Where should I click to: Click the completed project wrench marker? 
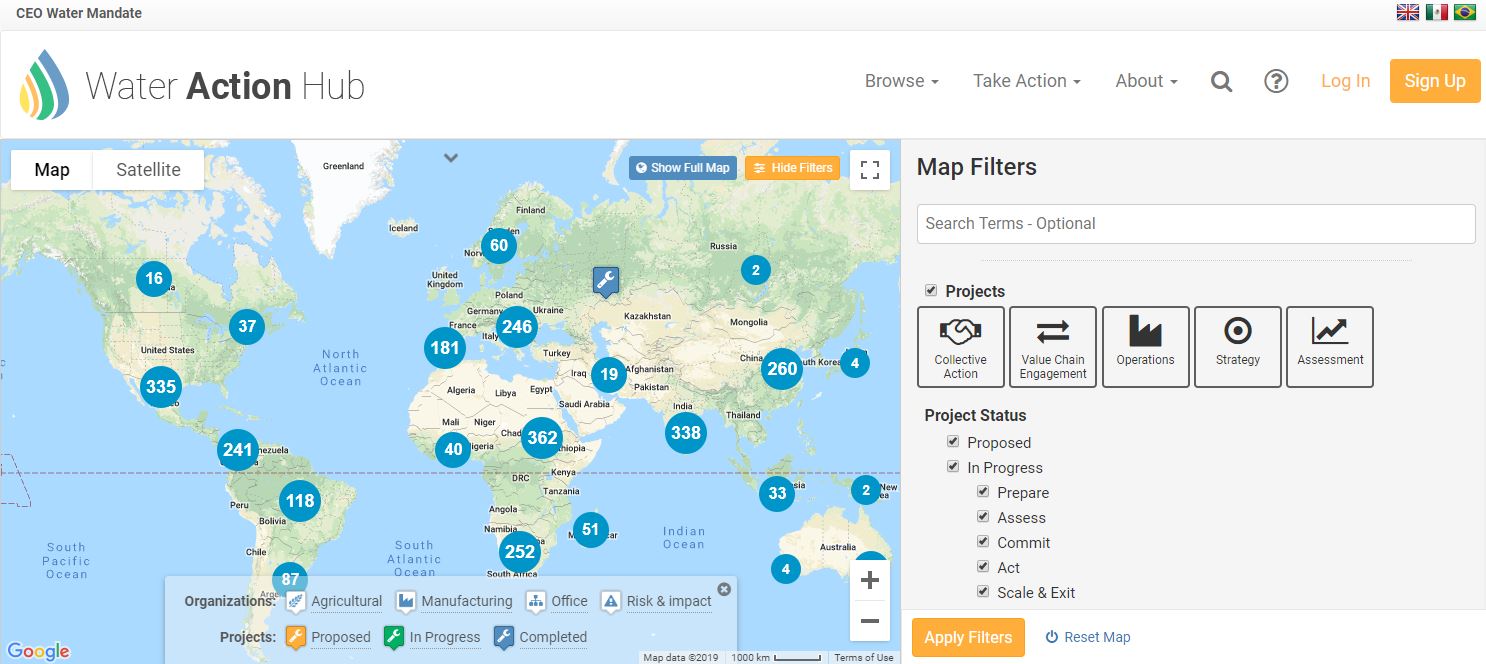click(605, 282)
